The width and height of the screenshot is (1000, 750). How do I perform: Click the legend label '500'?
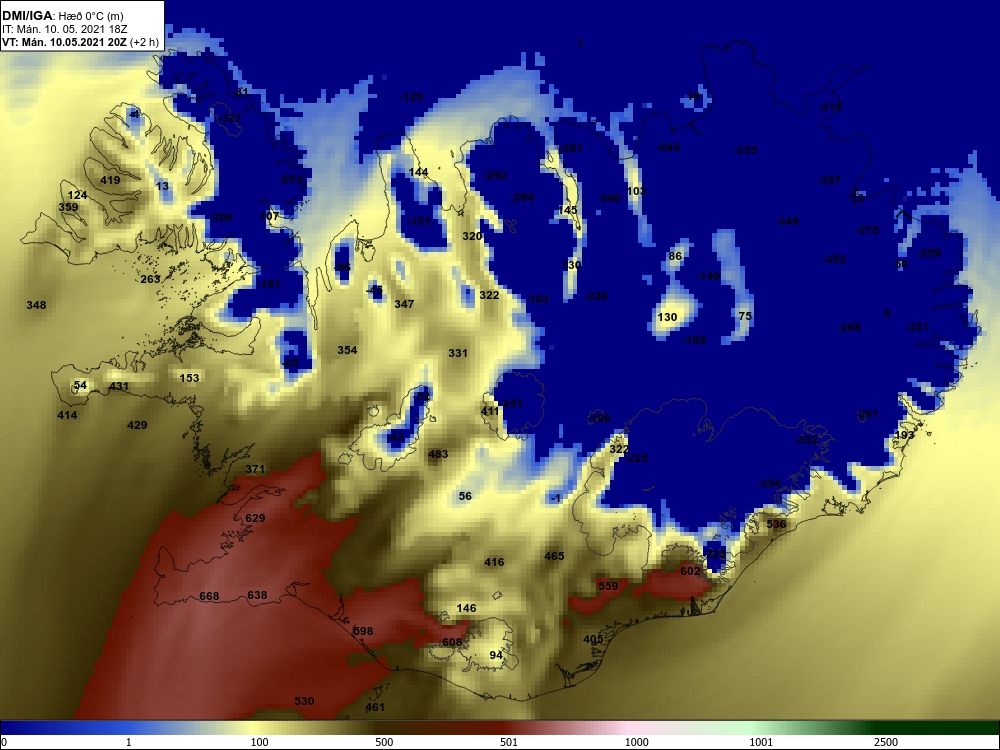tap(384, 742)
